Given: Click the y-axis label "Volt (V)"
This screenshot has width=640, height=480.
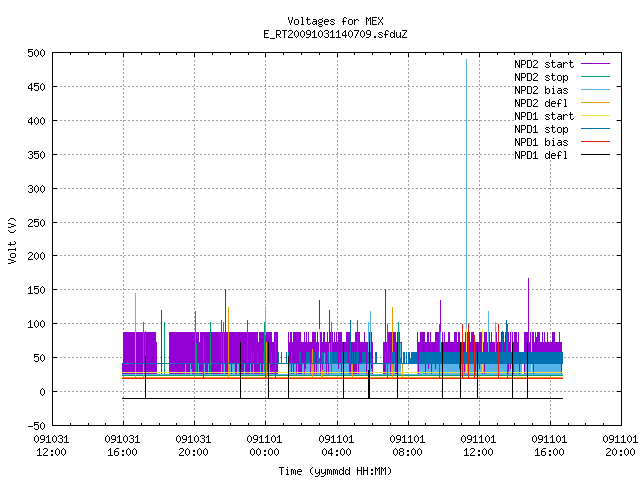Looking at the screenshot, I should (x=12, y=240).
